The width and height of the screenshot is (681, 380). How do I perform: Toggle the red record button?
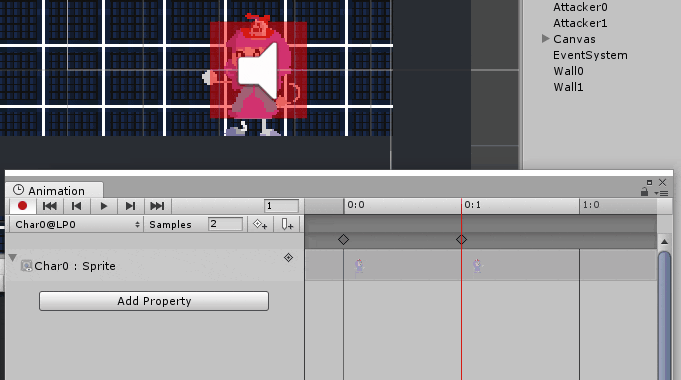(23, 206)
